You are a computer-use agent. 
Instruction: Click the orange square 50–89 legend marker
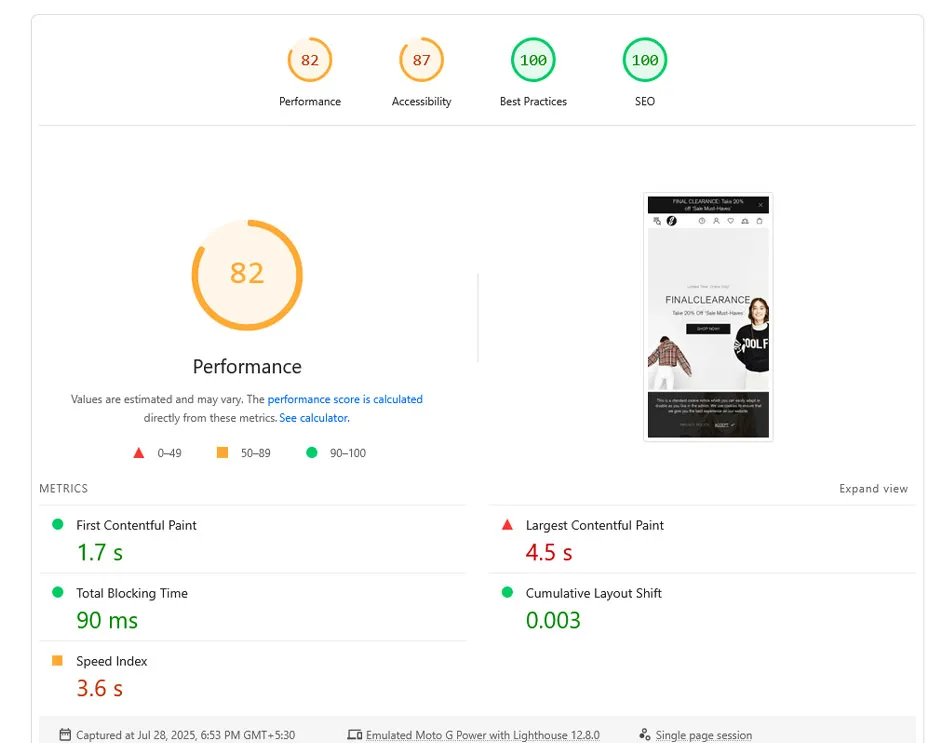(223, 453)
